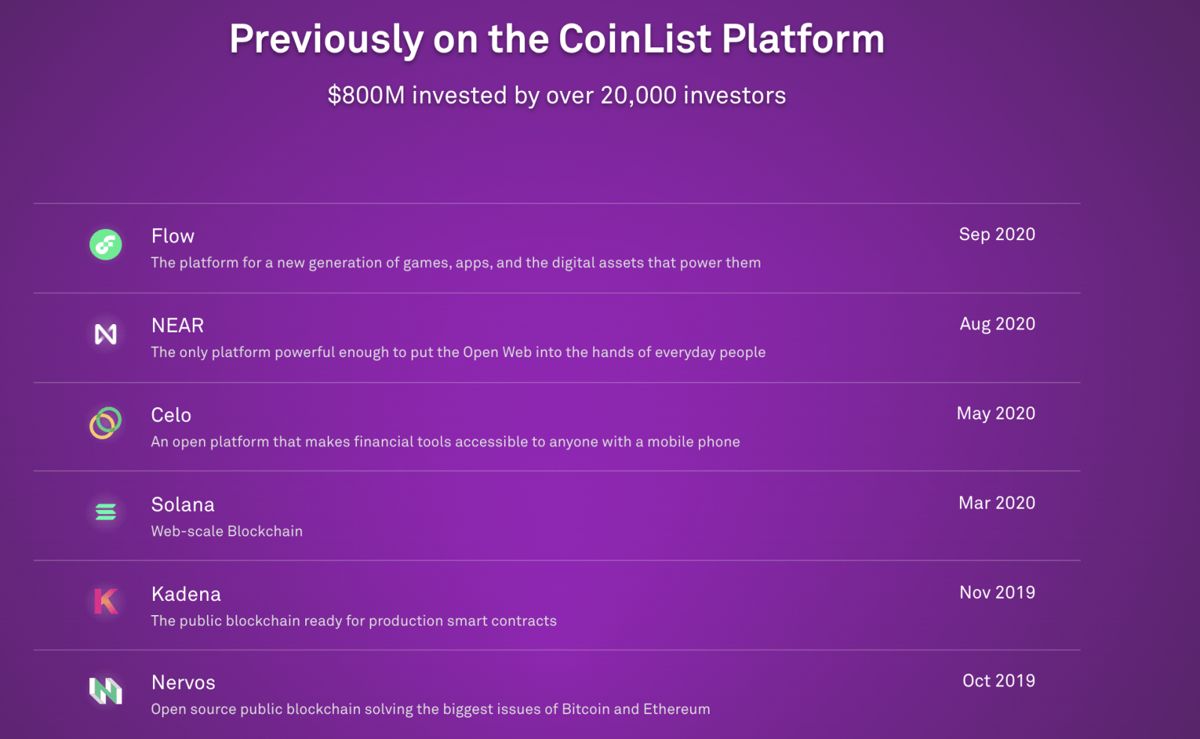Open the Nervos project title
The image size is (1200, 739).
[183, 682]
